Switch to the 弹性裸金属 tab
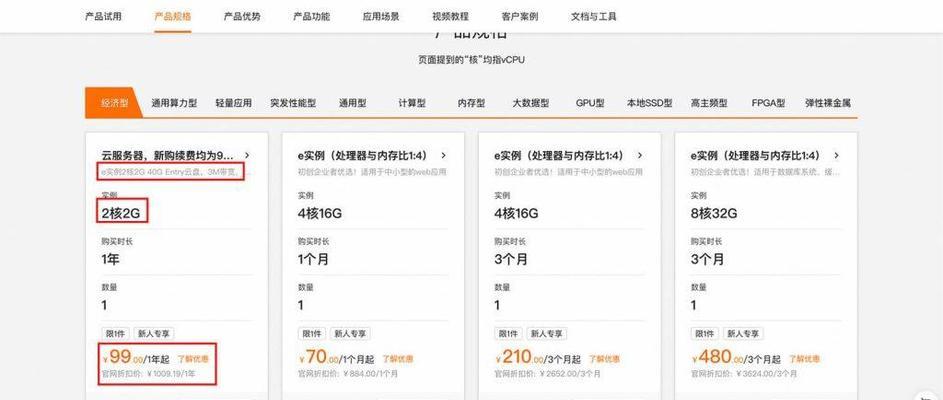943x400 pixels. pos(828,103)
